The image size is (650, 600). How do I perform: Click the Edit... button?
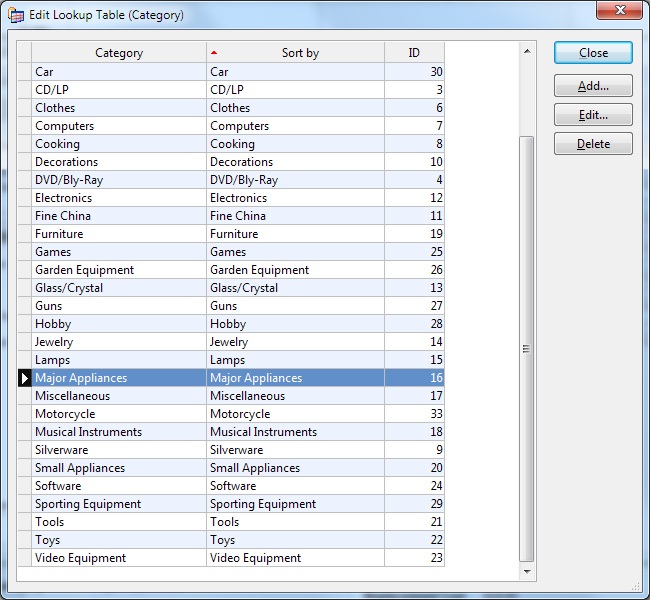point(593,115)
